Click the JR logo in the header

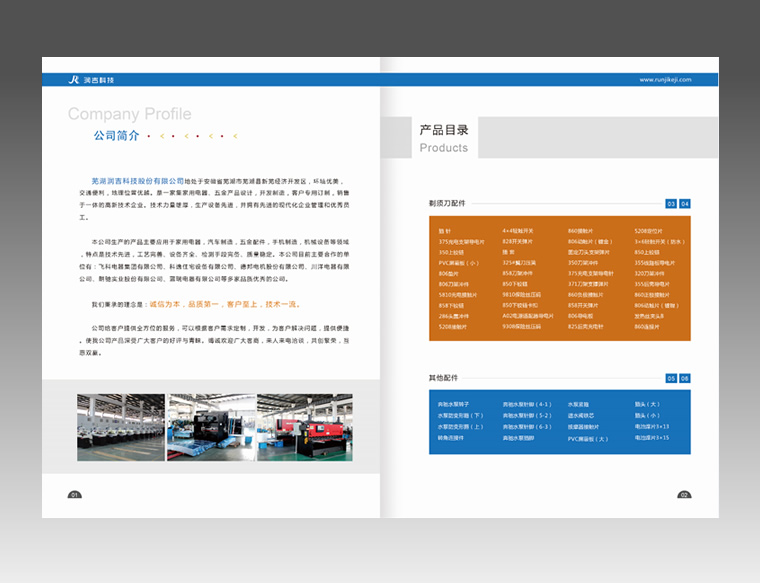click(74, 79)
